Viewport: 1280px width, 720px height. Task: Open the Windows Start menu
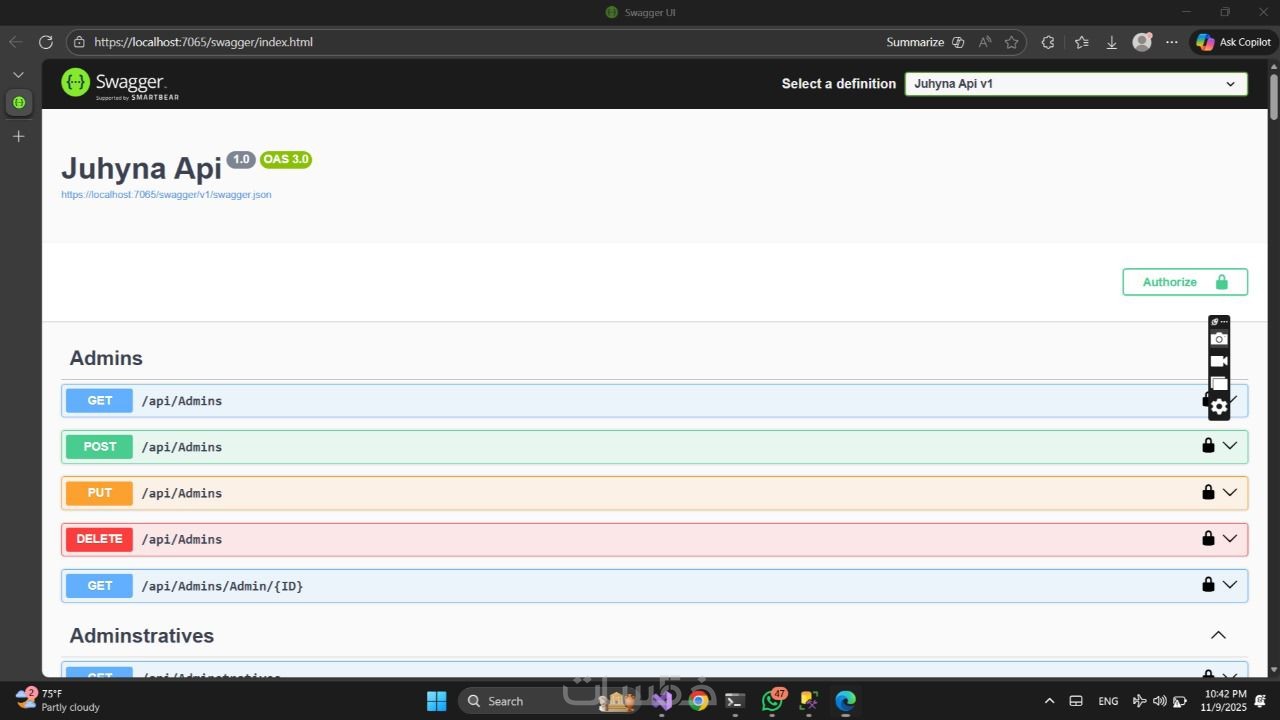(x=437, y=701)
